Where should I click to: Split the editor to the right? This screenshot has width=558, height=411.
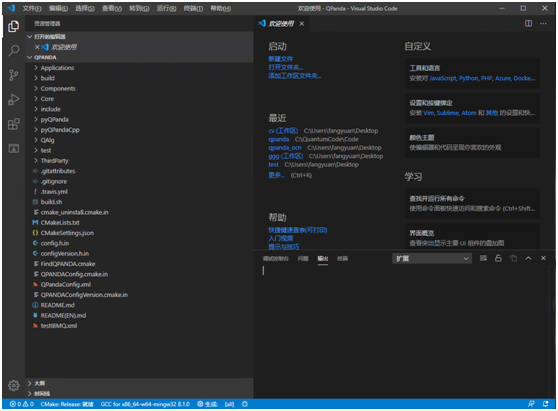pos(528,23)
